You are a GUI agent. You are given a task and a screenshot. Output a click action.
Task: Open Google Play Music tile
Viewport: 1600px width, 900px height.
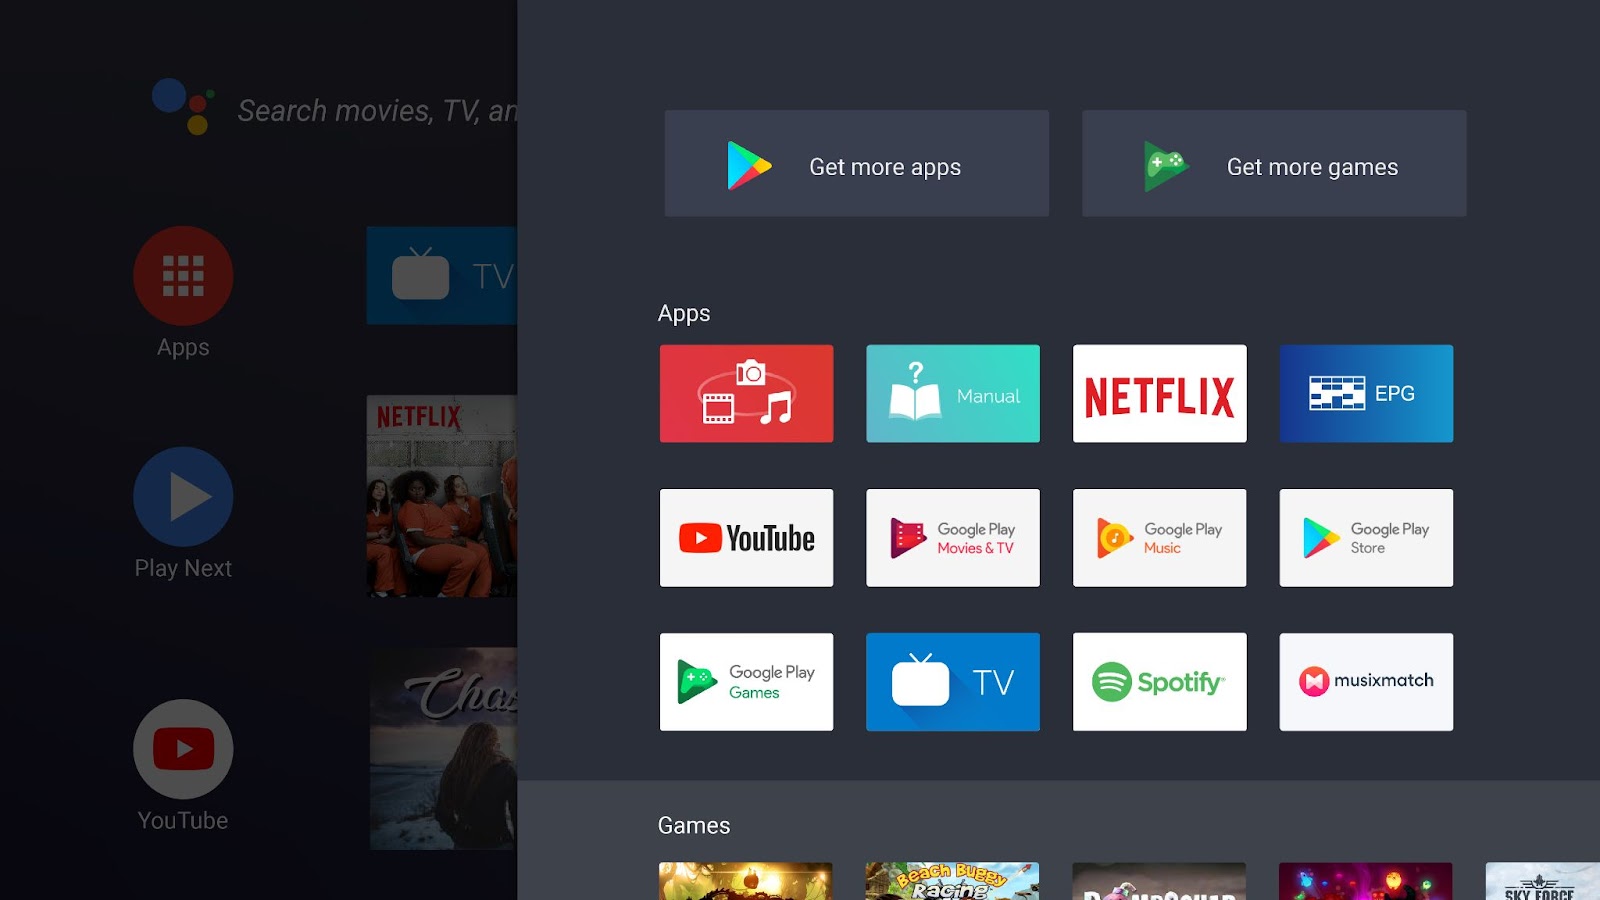point(1160,538)
